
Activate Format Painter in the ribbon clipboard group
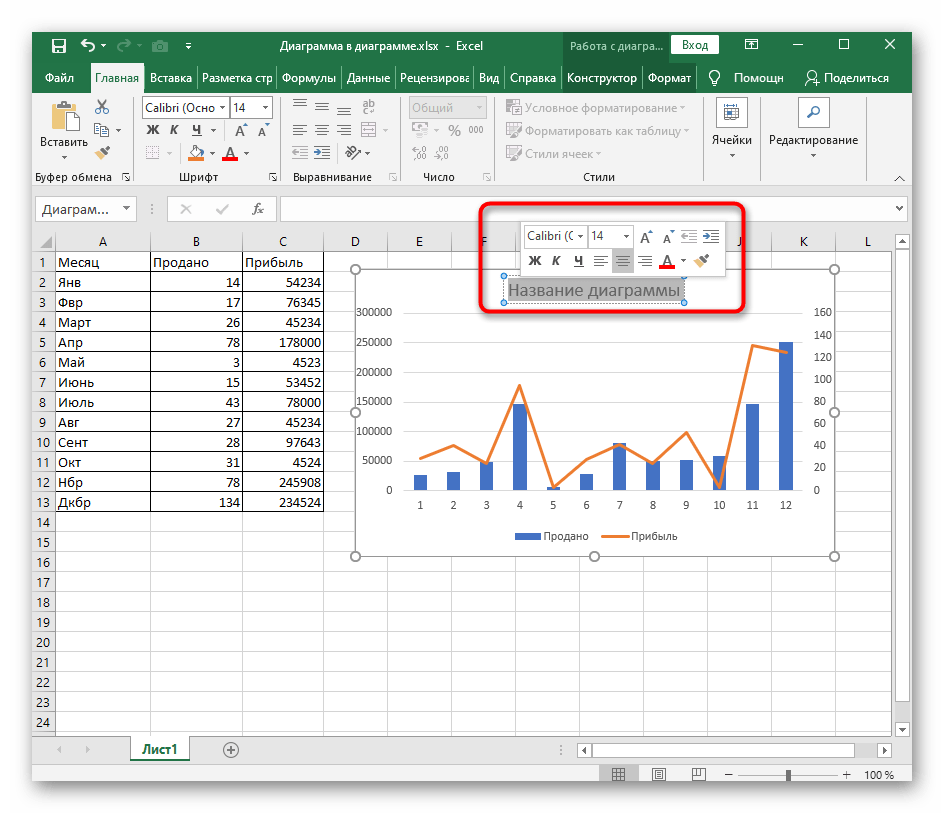(102, 153)
